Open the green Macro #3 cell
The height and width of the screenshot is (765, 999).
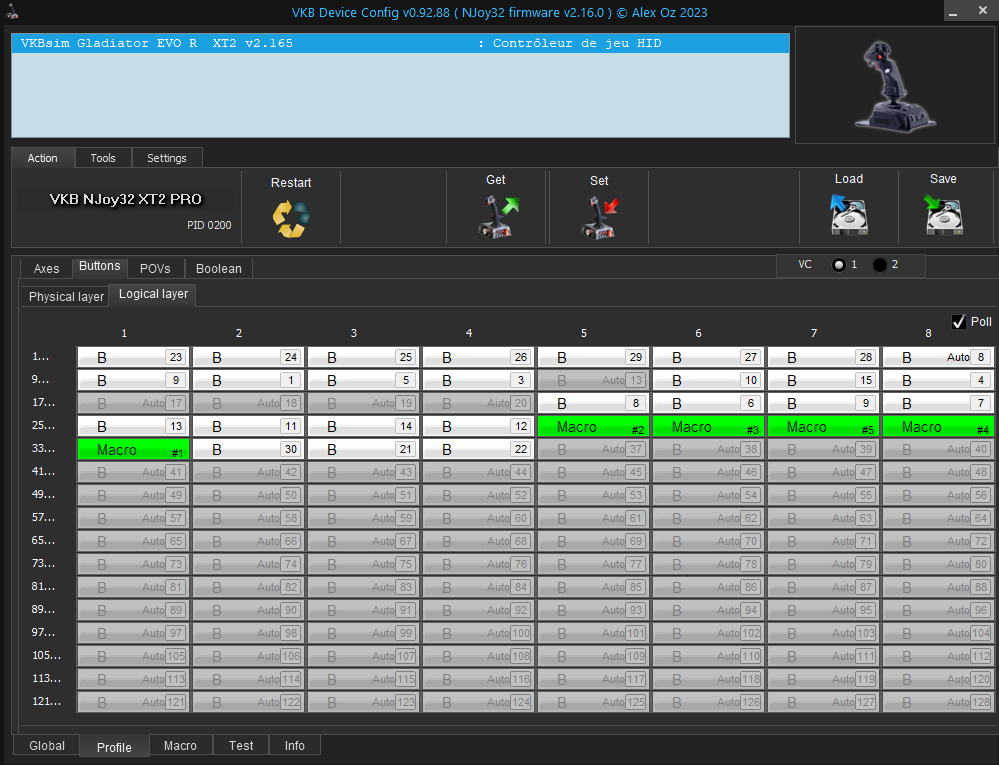click(x=708, y=427)
